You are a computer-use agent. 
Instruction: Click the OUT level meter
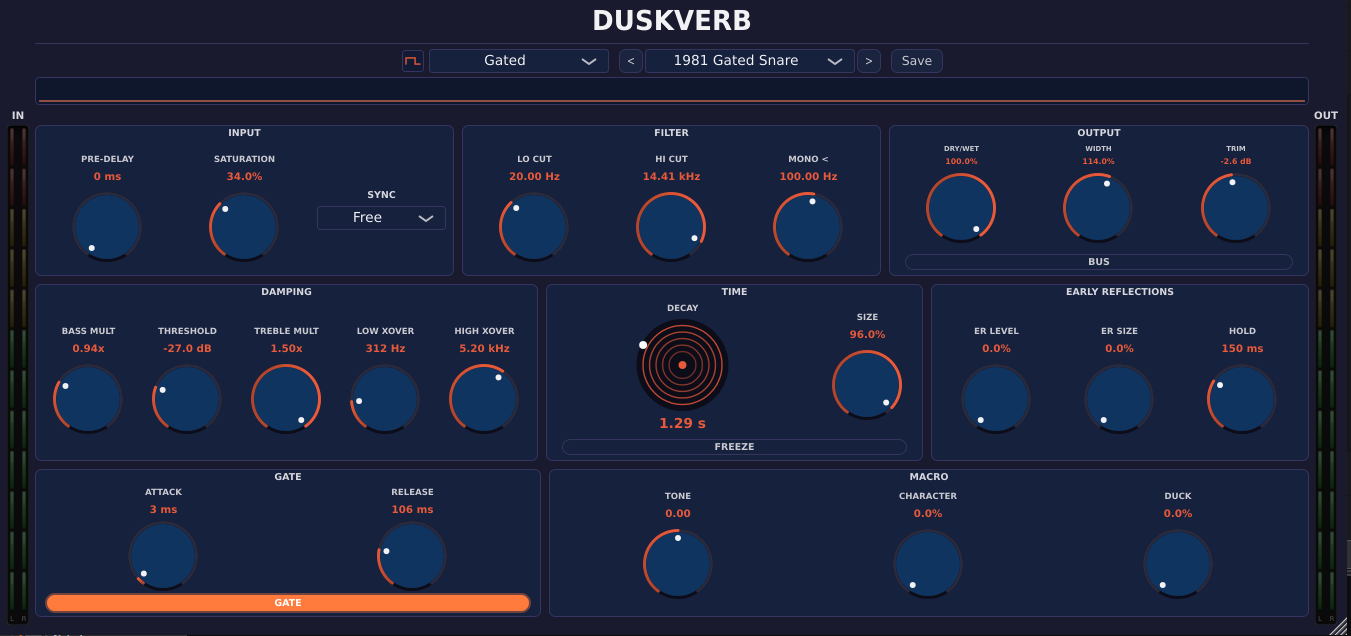(1326, 373)
